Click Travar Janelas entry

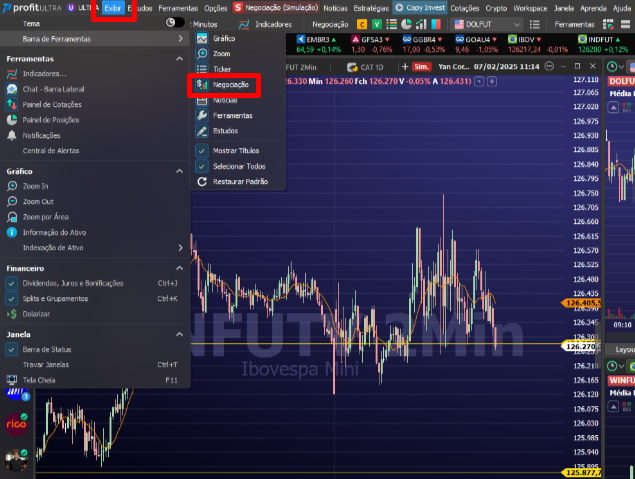point(46,365)
